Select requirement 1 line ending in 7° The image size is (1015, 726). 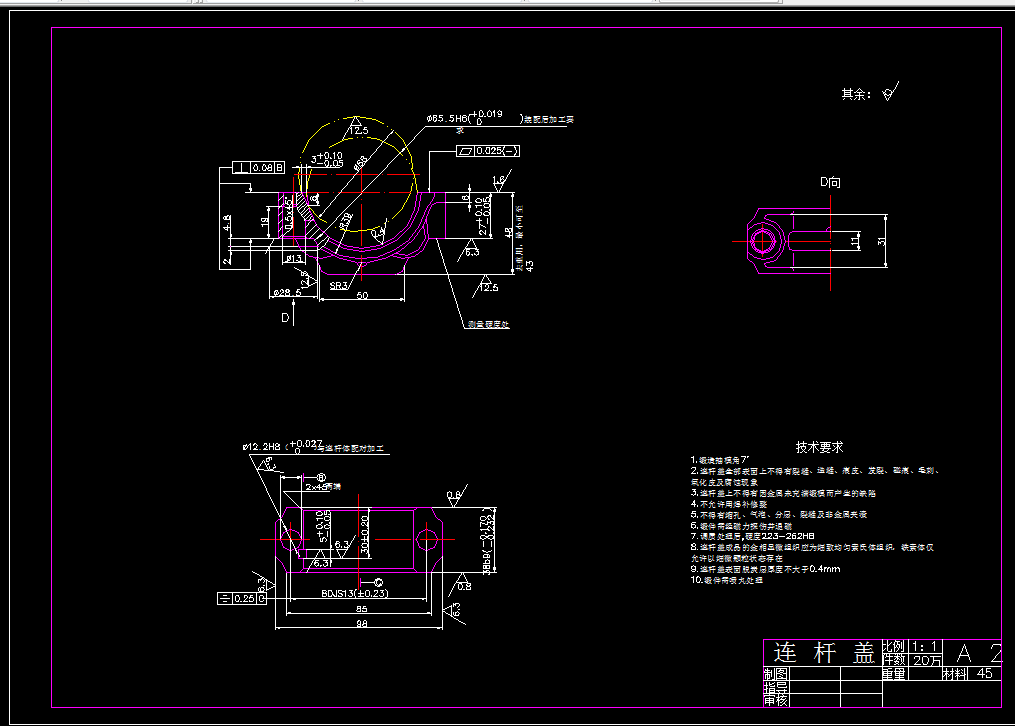[x=720, y=460]
